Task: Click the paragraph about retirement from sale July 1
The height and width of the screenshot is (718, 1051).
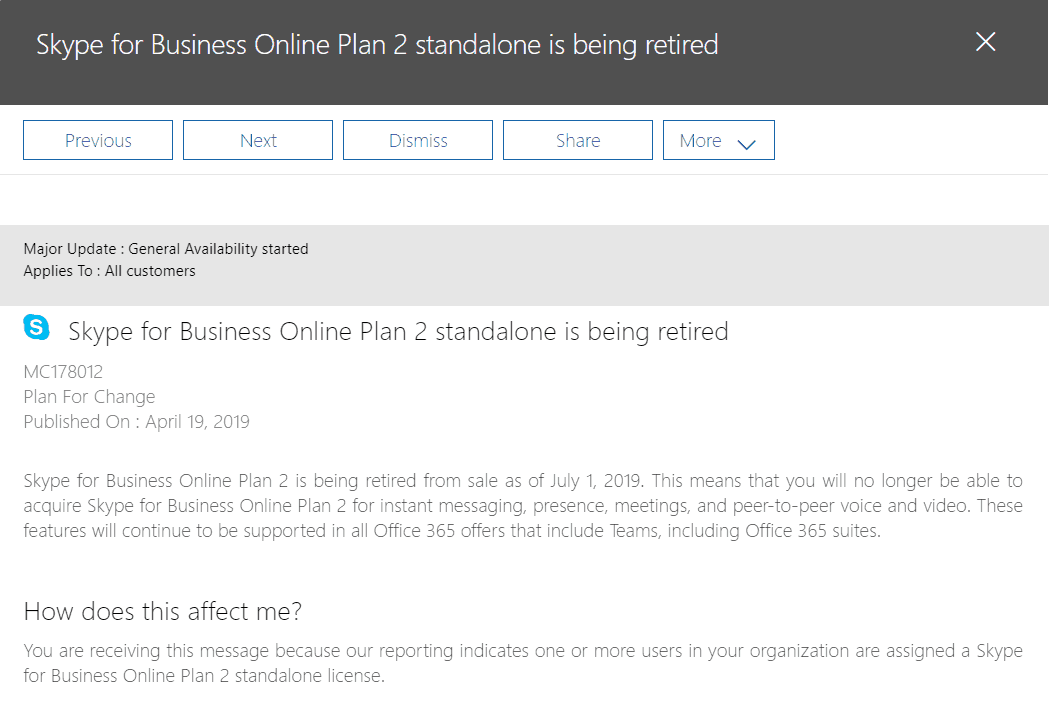Action: (523, 505)
